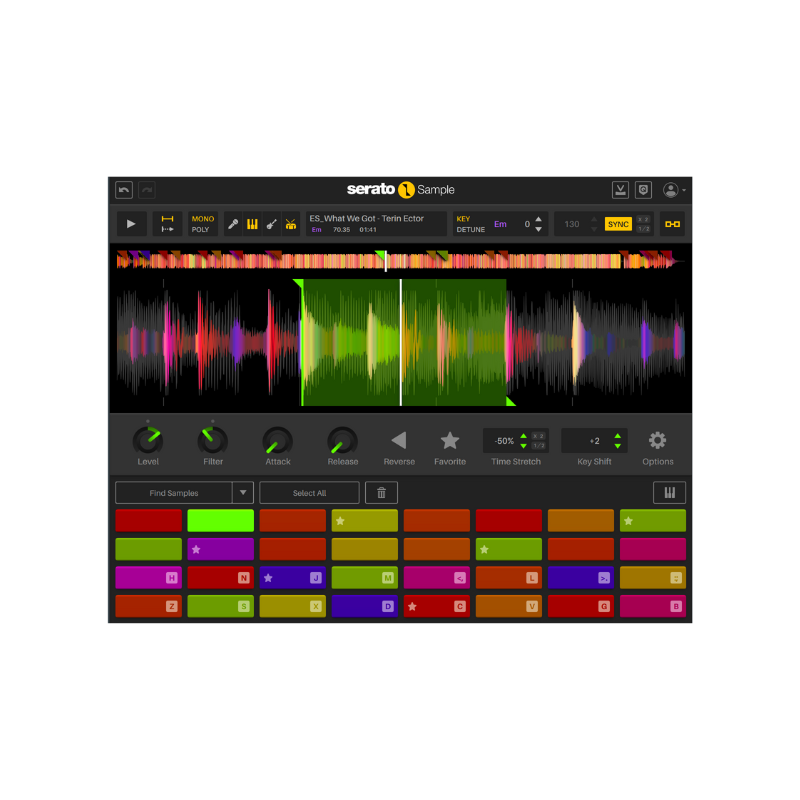Toggle the KEY mode label

pyautogui.click(x=463, y=218)
